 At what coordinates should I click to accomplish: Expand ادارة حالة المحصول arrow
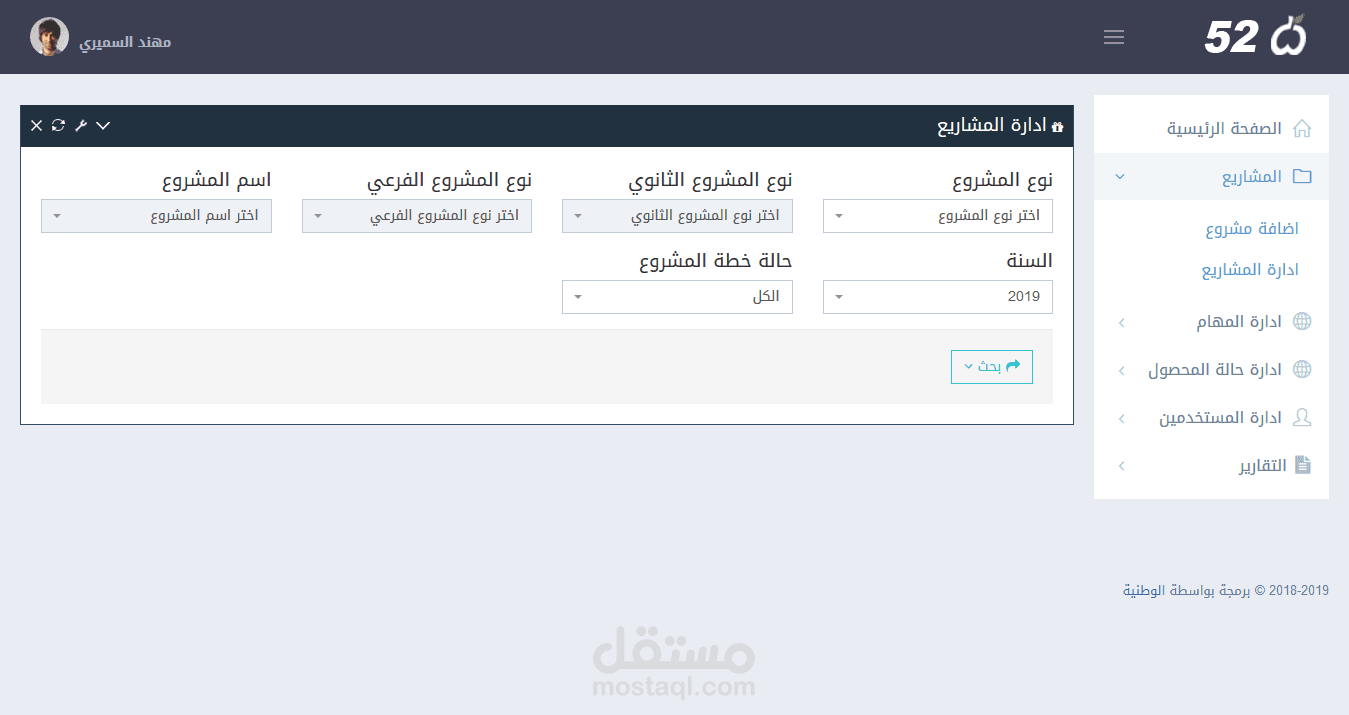[x=1120, y=370]
